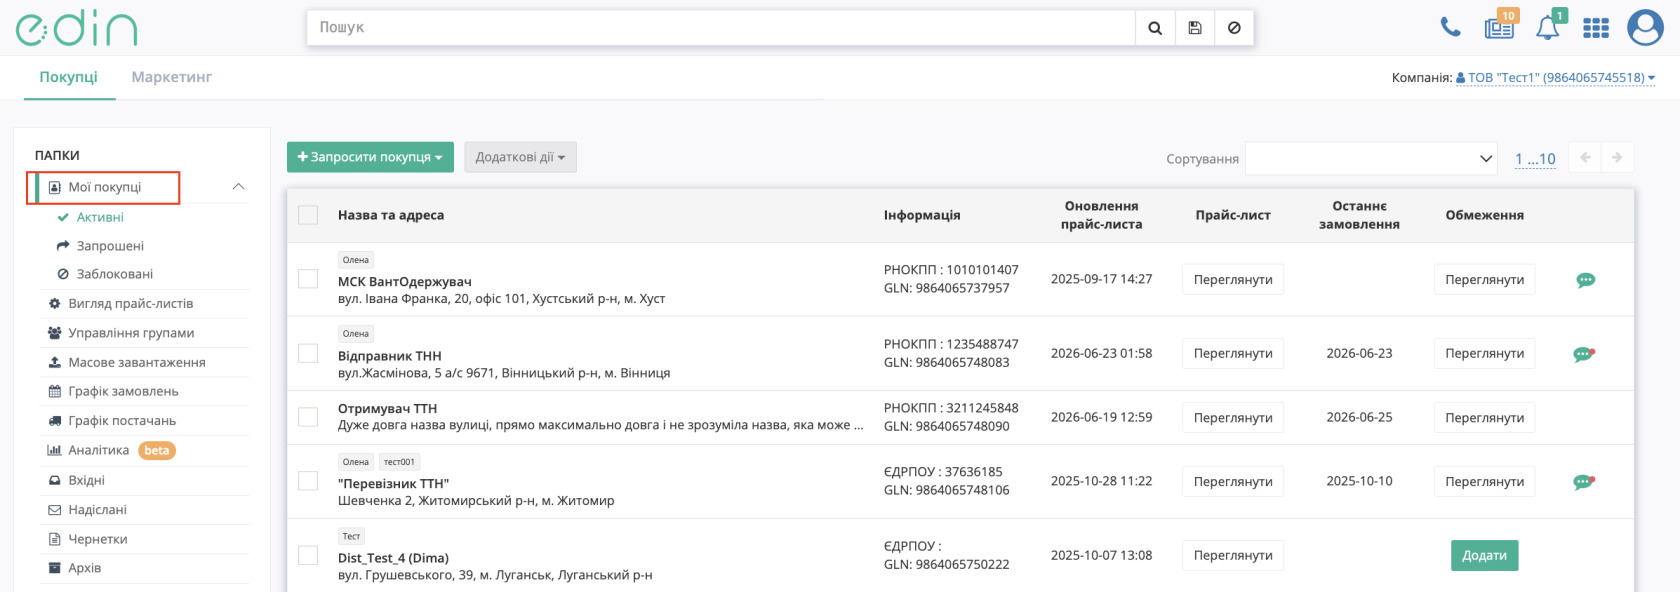Click the тест001 tag label
The width and height of the screenshot is (1680, 592).
tap(399, 462)
